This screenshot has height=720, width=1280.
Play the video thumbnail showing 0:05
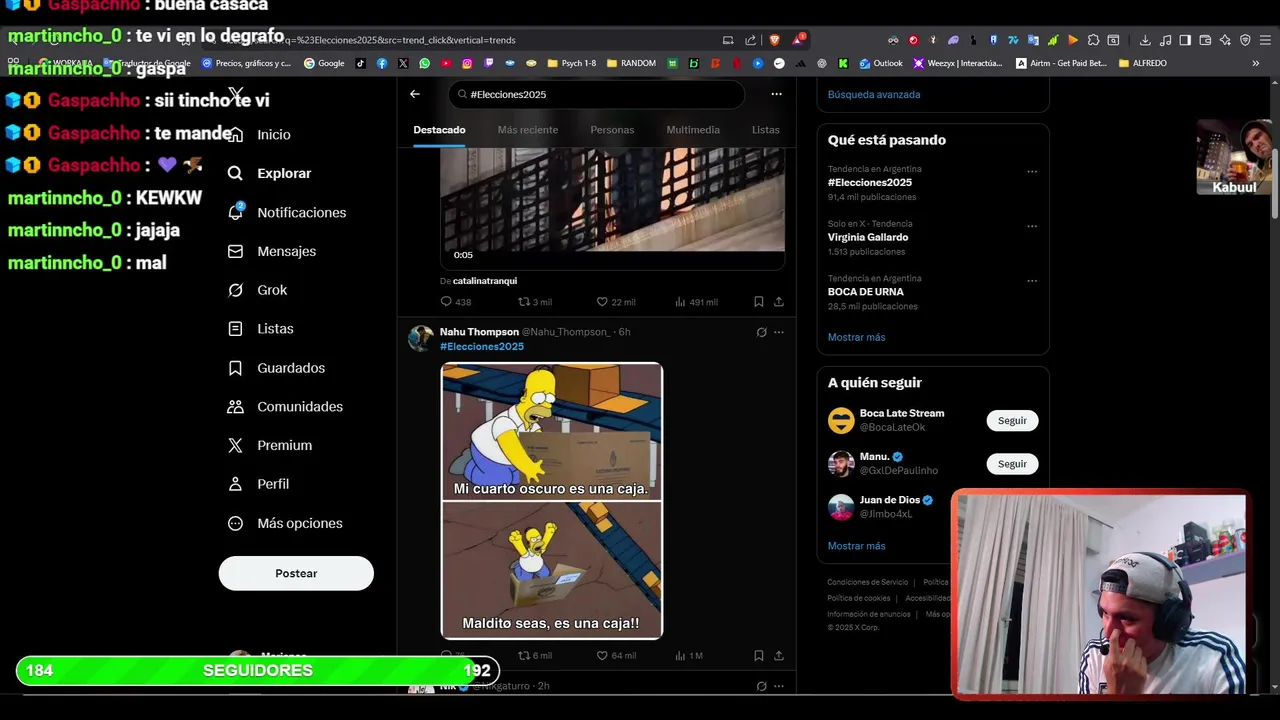tap(612, 209)
